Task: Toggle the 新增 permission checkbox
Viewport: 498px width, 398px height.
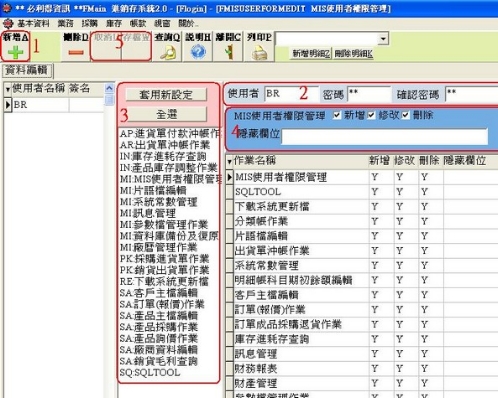Action: [x=337, y=115]
